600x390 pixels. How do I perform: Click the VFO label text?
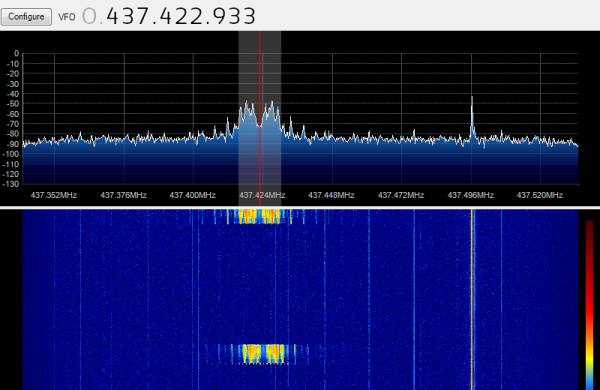67,17
